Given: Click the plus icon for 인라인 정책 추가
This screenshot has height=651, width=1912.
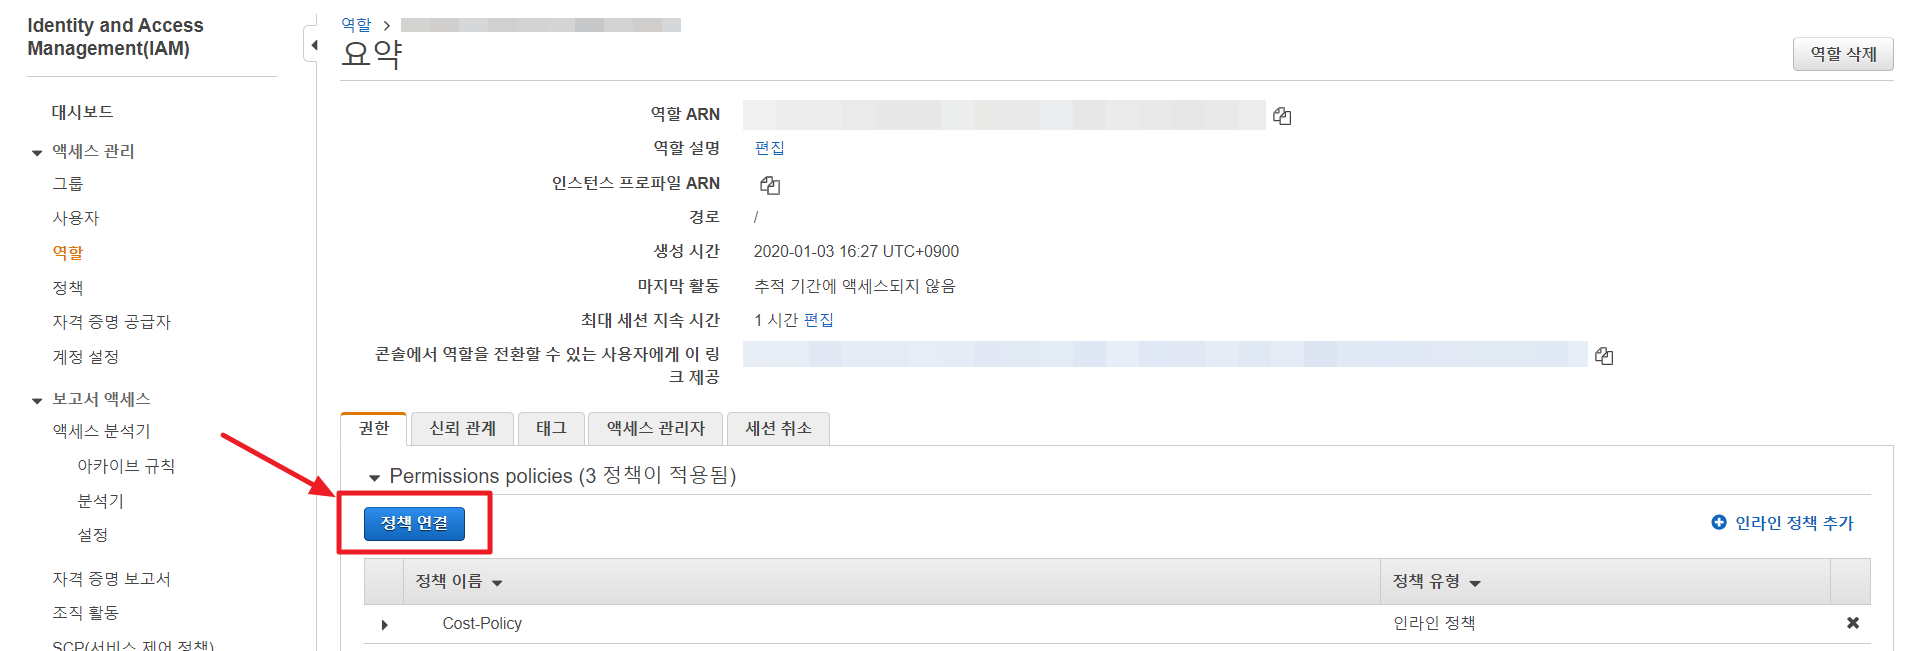Looking at the screenshot, I should click(1719, 522).
